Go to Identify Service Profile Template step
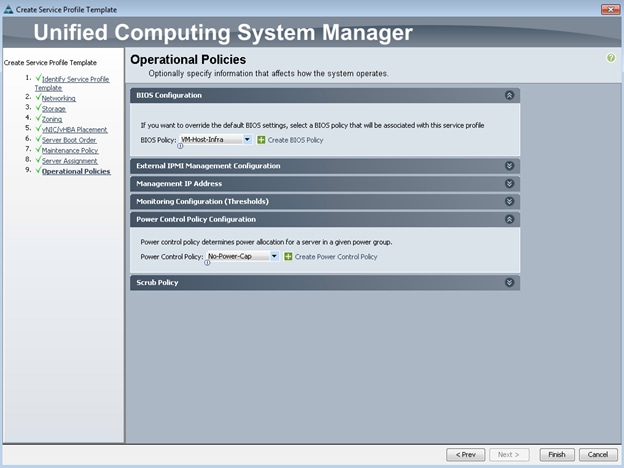624x468 pixels. [x=72, y=83]
